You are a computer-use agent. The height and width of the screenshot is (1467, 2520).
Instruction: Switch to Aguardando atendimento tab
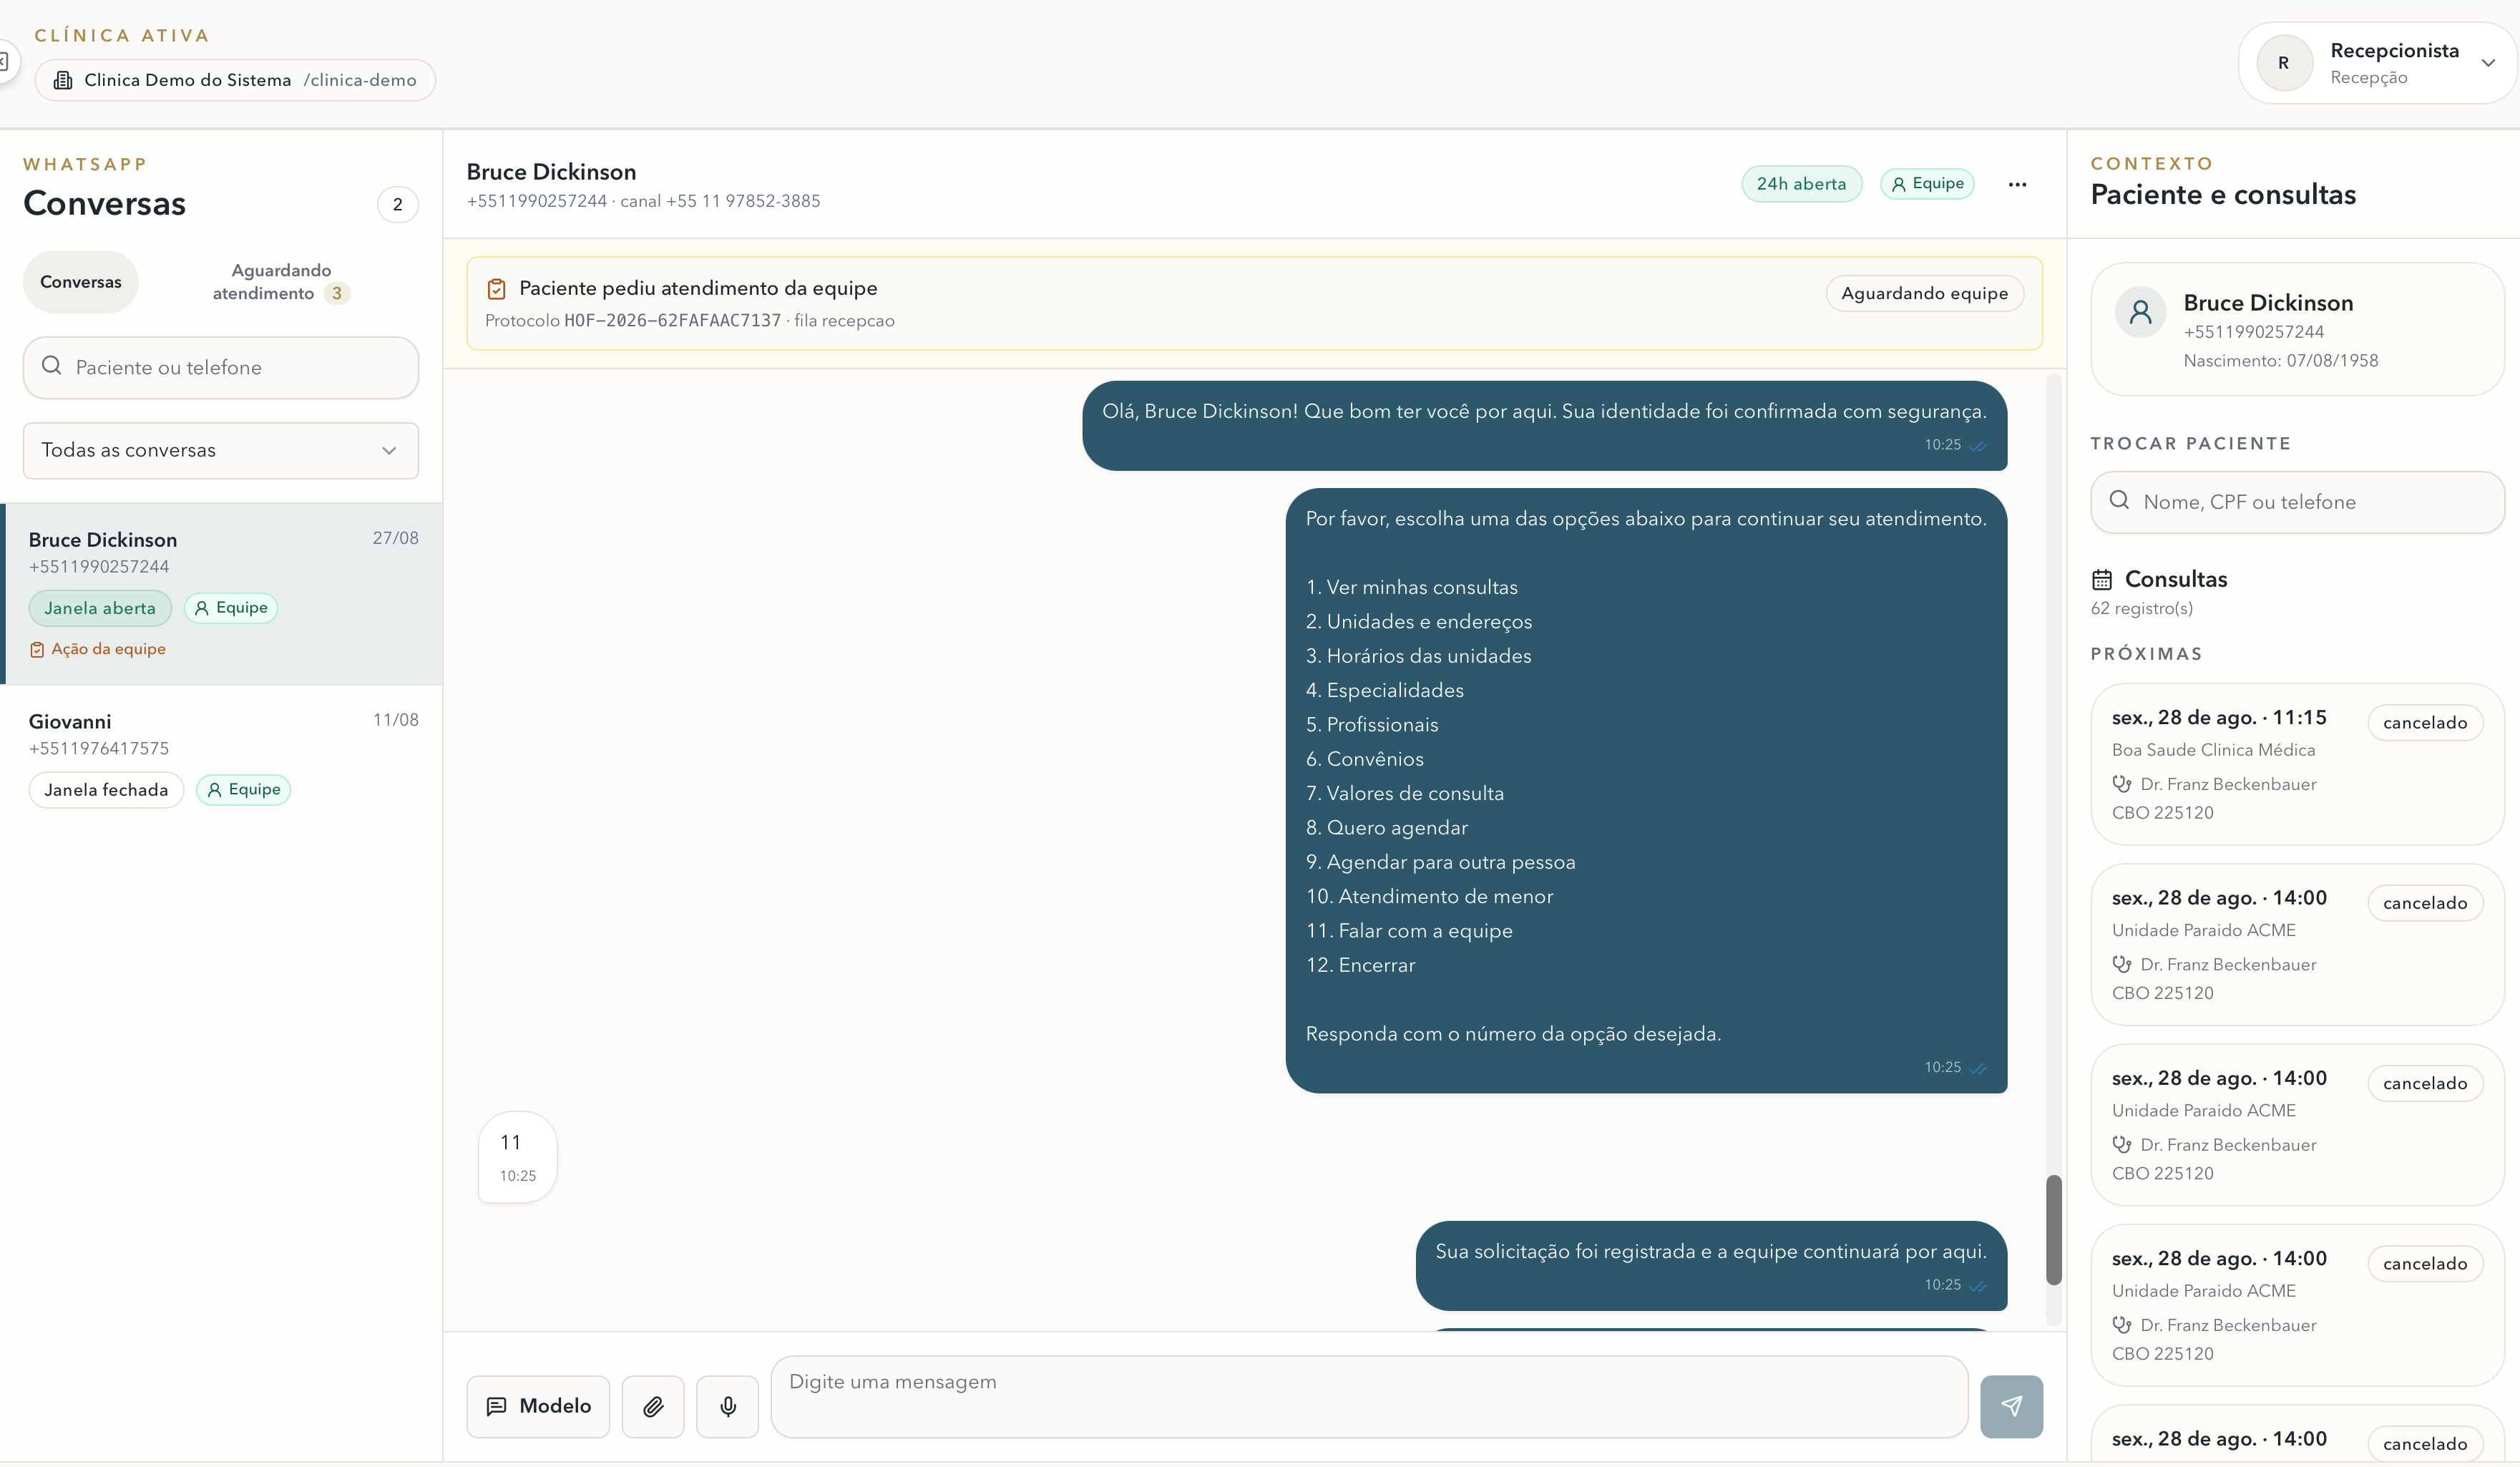click(281, 282)
